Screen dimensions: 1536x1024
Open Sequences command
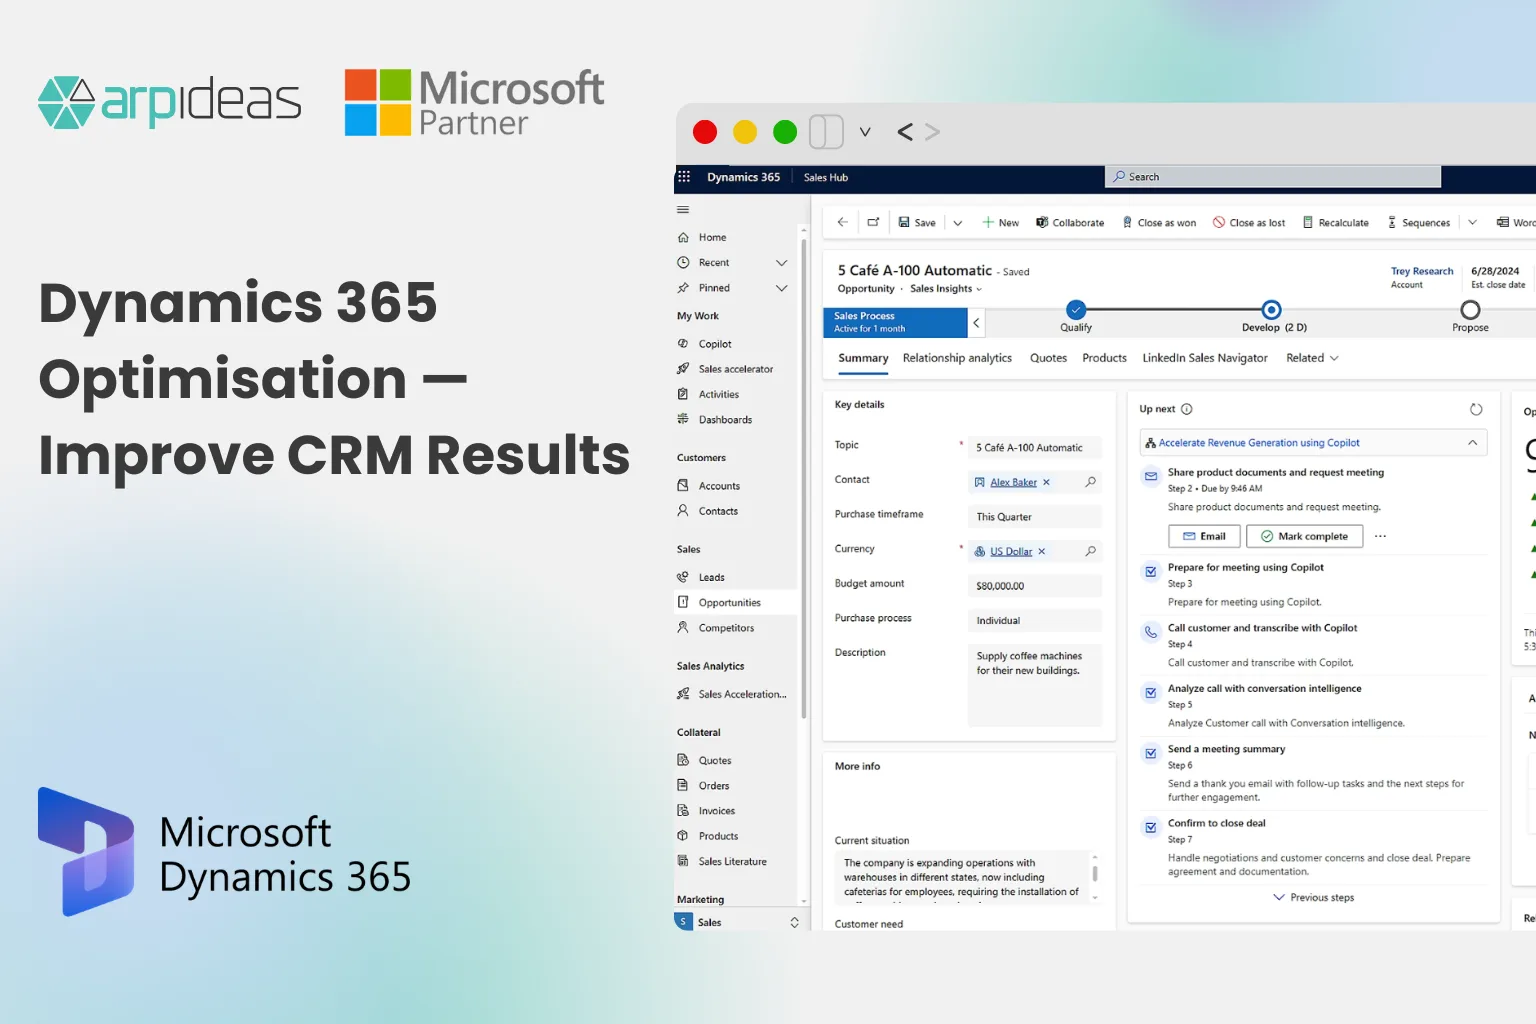(1418, 222)
